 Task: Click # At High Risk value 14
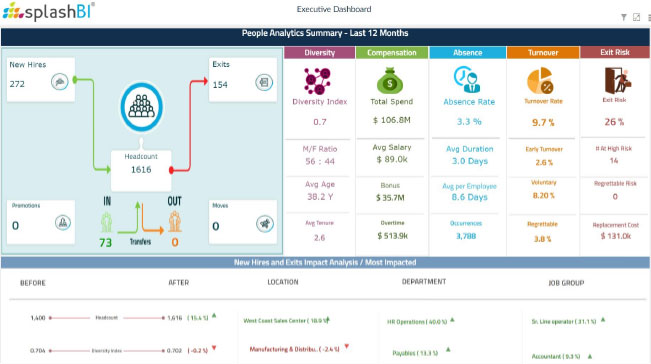click(x=614, y=160)
